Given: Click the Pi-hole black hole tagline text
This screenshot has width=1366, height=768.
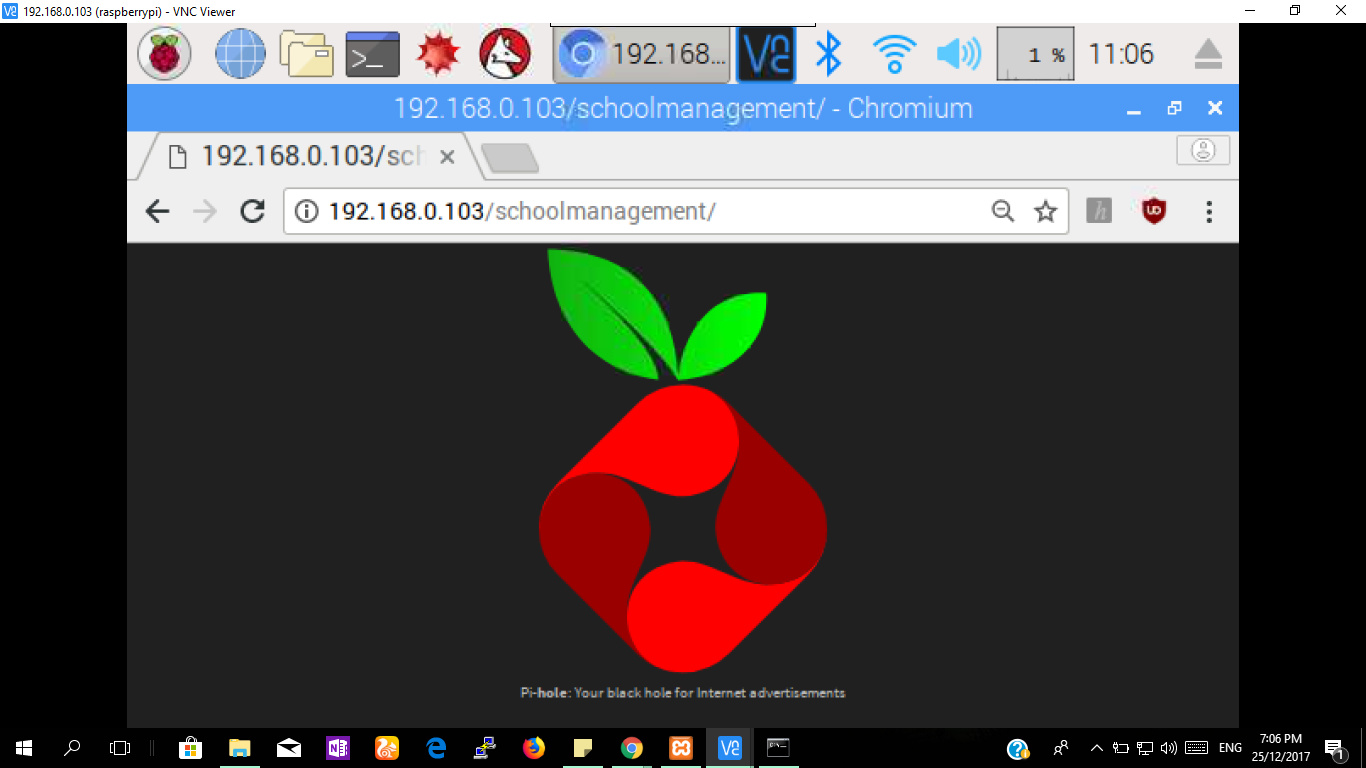Looking at the screenshot, I should (683, 692).
